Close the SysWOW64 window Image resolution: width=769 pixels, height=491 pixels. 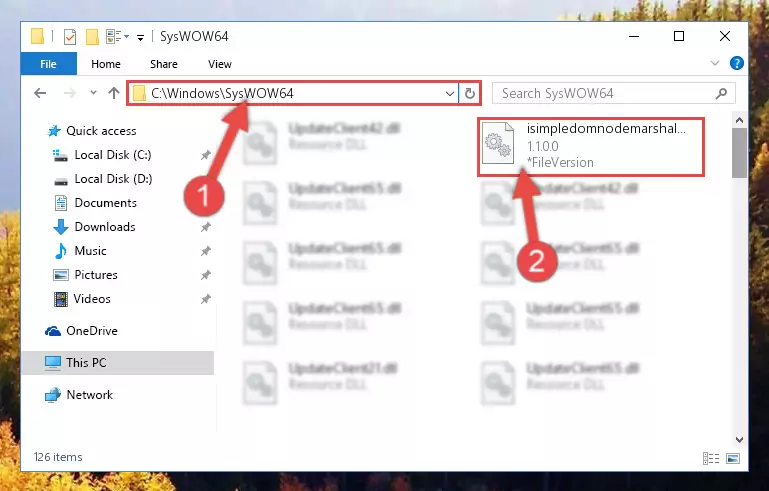(724, 36)
